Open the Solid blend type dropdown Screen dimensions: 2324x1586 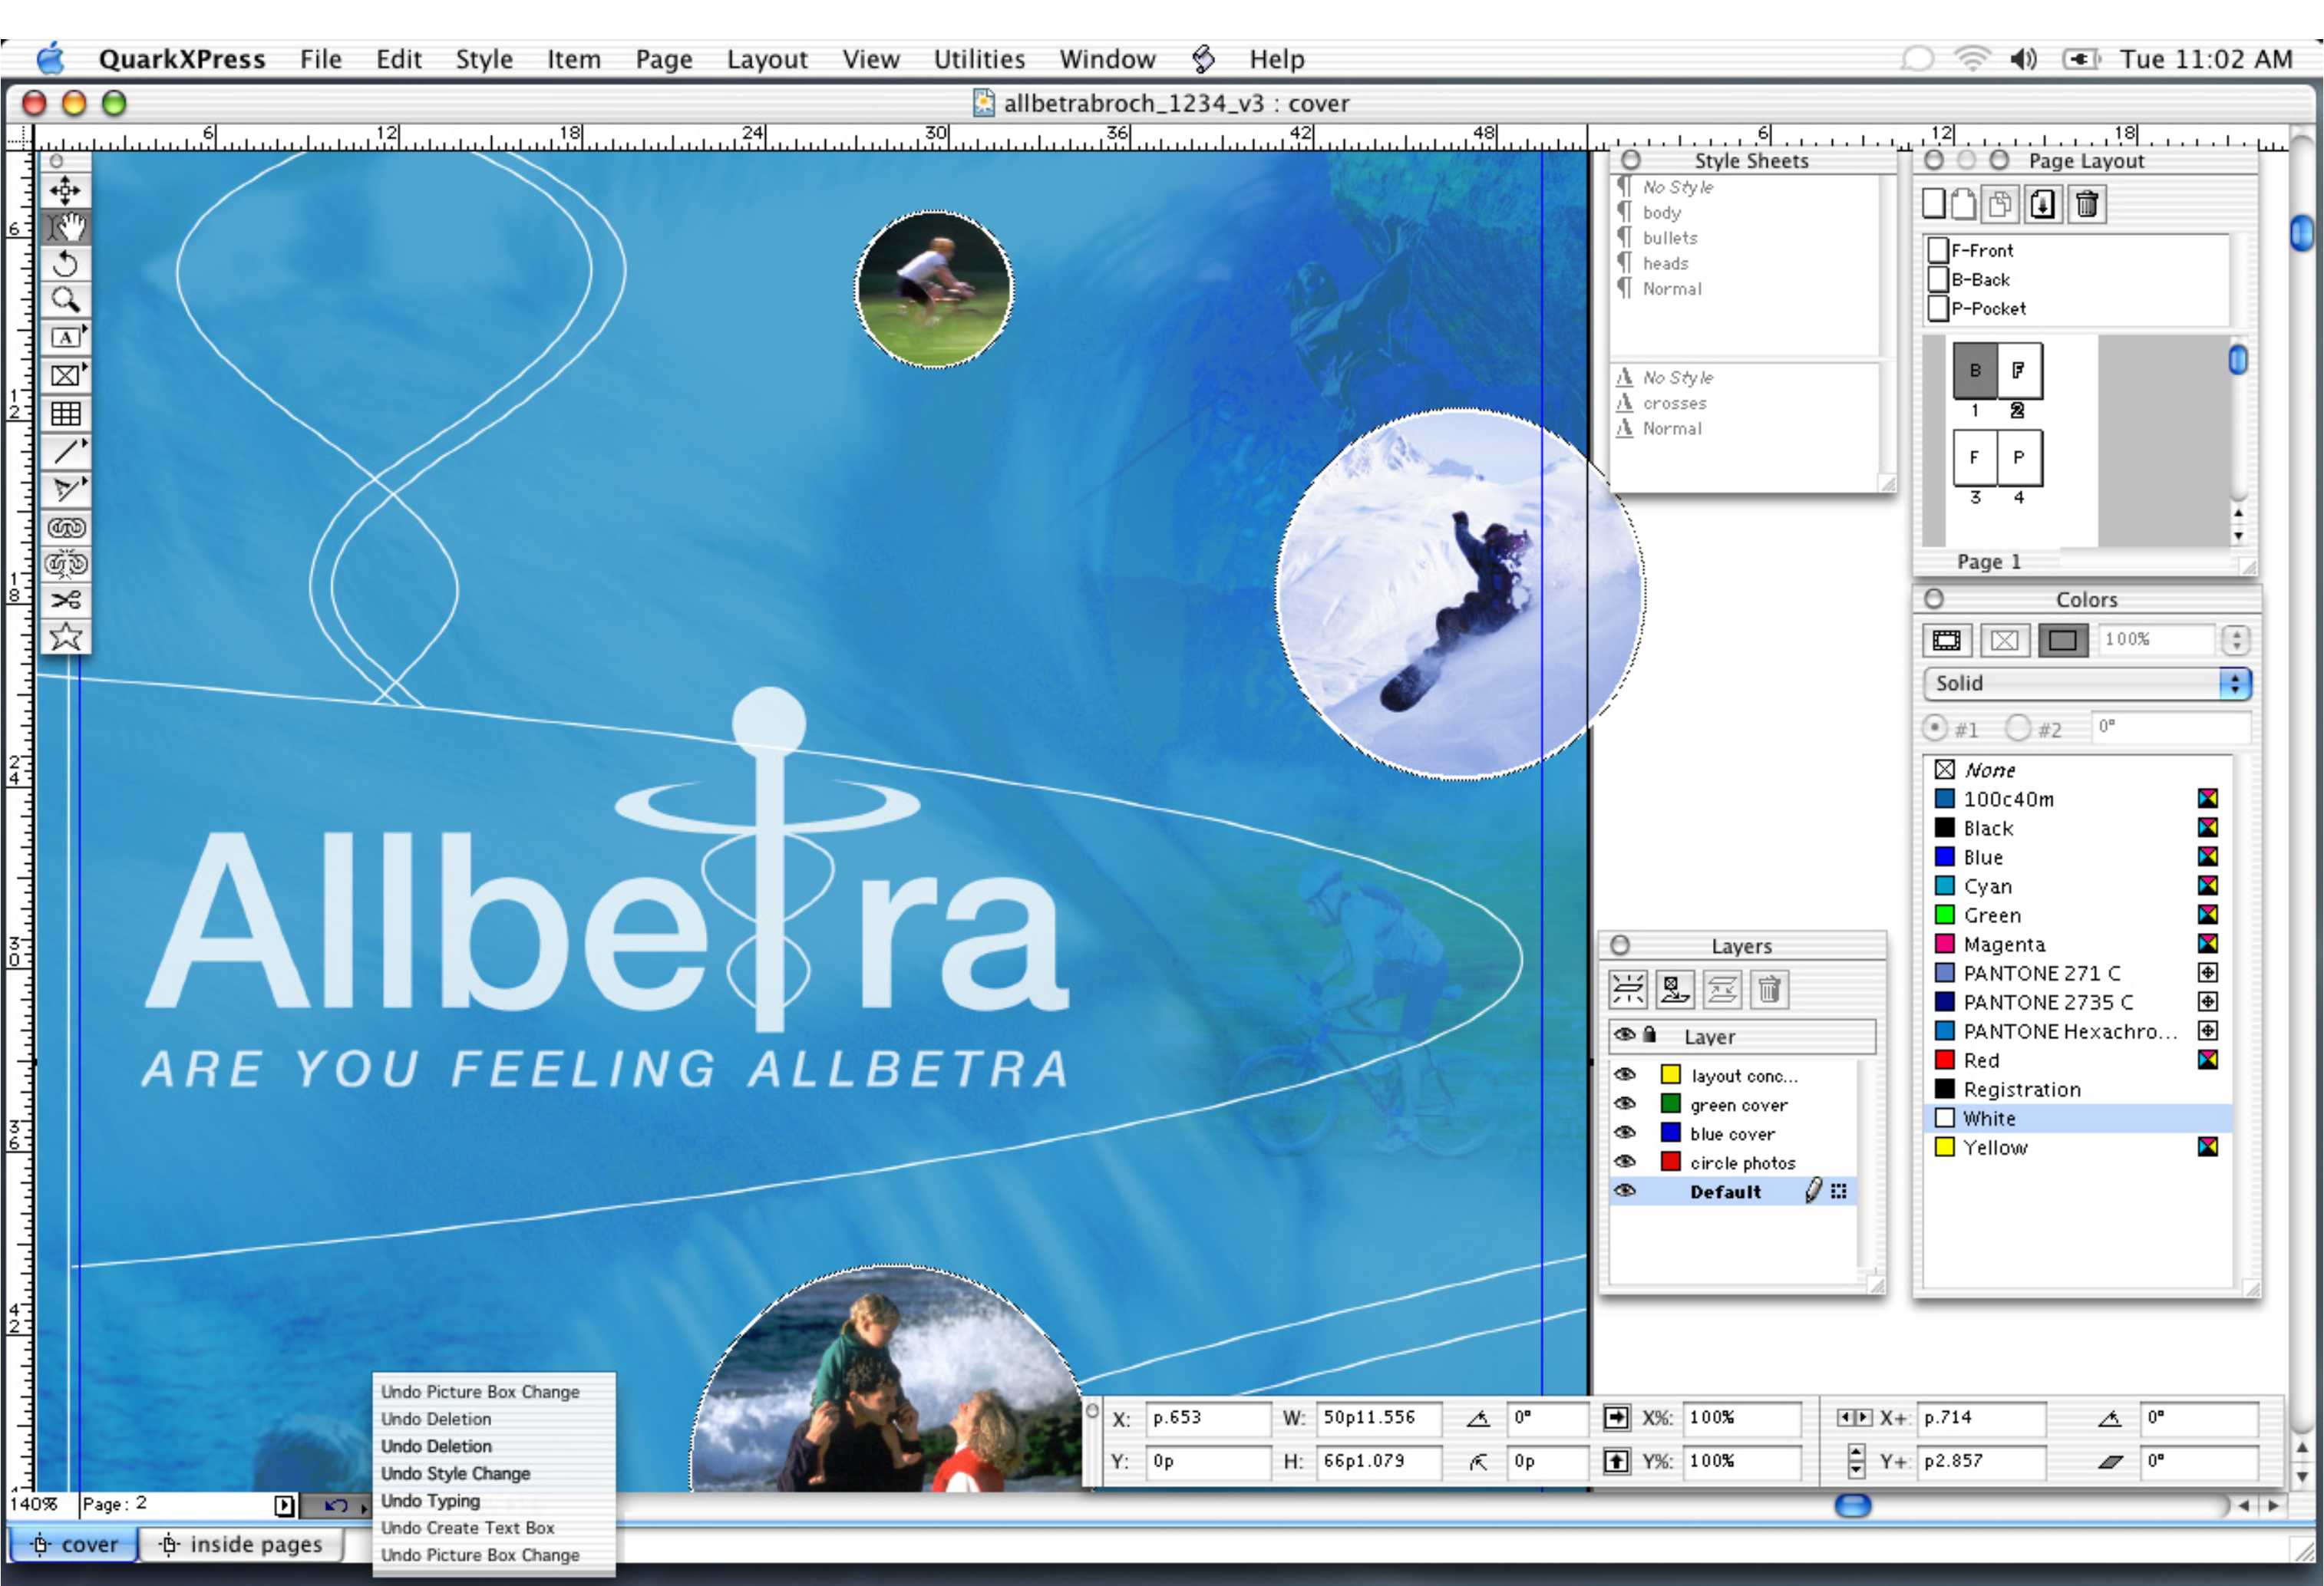click(2086, 683)
